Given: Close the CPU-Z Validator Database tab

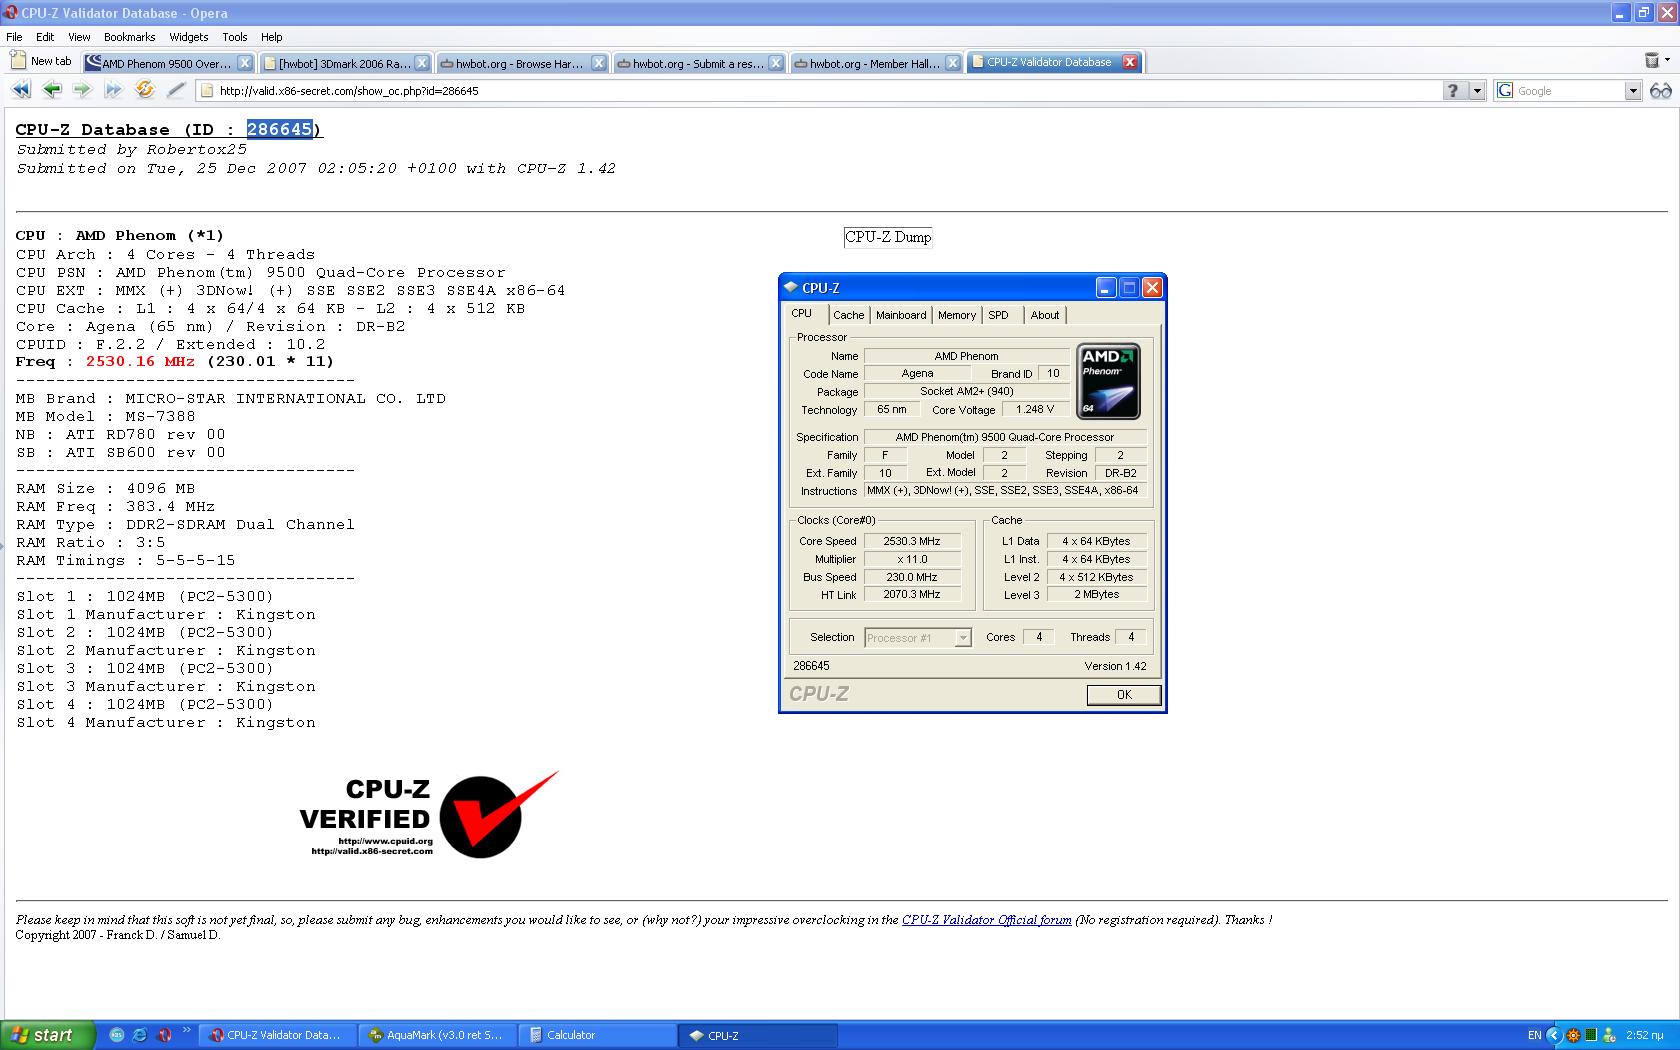Looking at the screenshot, I should click(1129, 62).
